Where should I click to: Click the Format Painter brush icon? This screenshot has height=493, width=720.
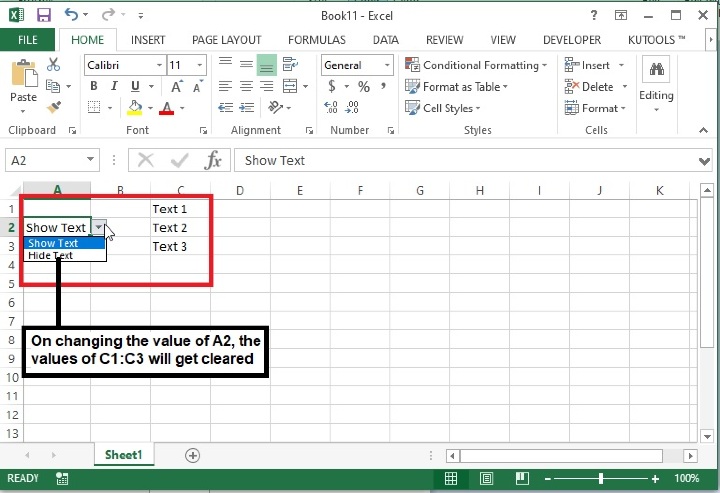pyautogui.click(x=54, y=107)
